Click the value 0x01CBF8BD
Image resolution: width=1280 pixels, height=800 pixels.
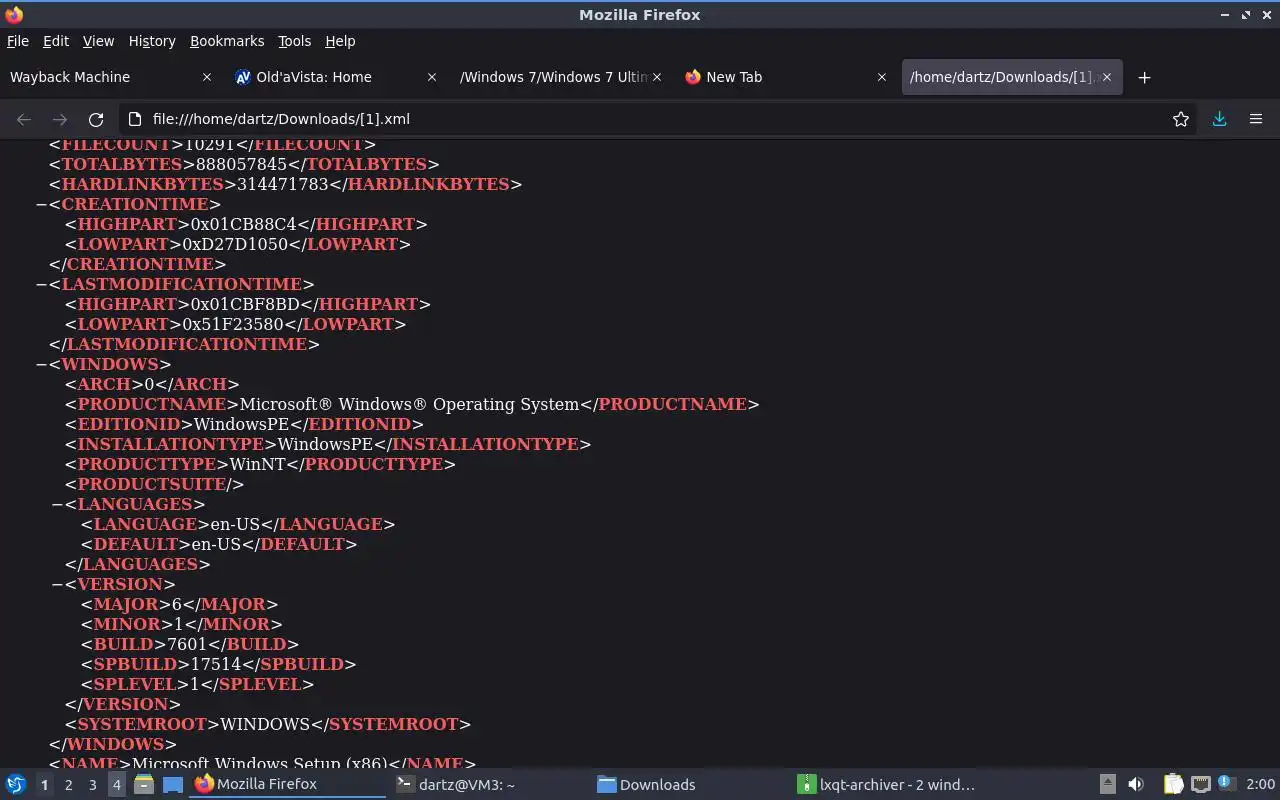point(245,304)
